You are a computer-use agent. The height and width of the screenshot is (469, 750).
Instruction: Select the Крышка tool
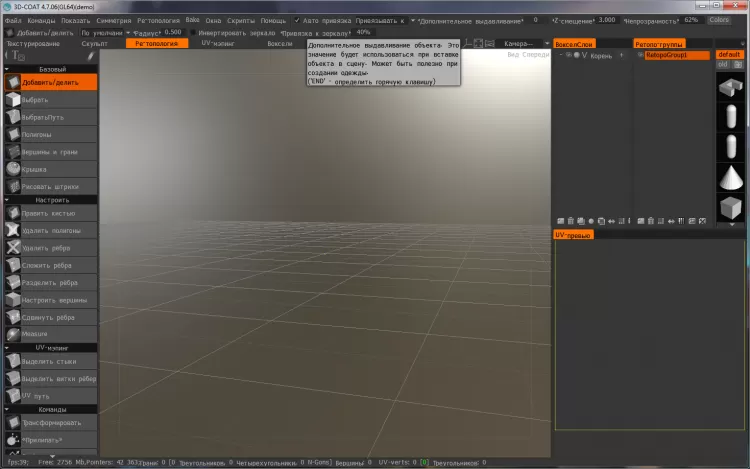51,169
